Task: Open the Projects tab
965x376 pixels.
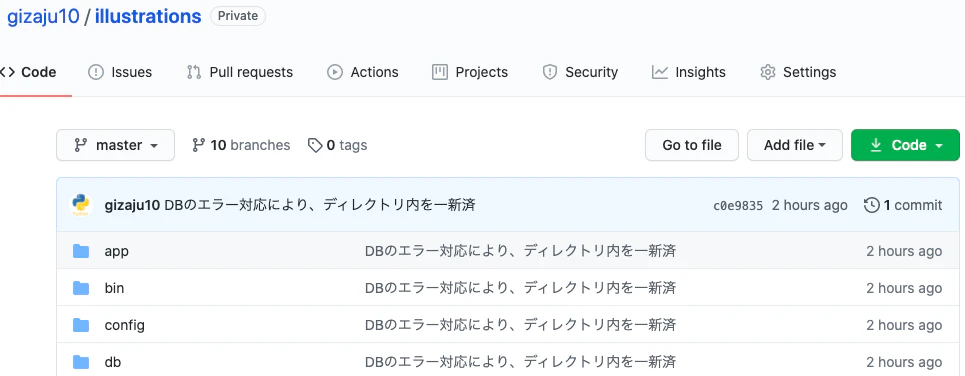Action: (x=470, y=72)
